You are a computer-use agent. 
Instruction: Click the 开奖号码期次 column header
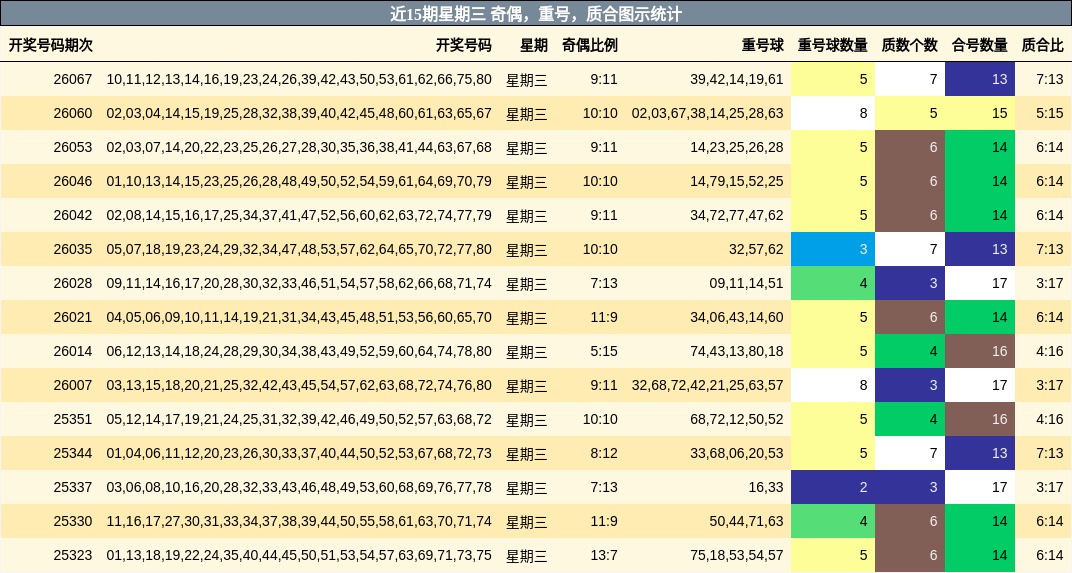tap(51, 45)
